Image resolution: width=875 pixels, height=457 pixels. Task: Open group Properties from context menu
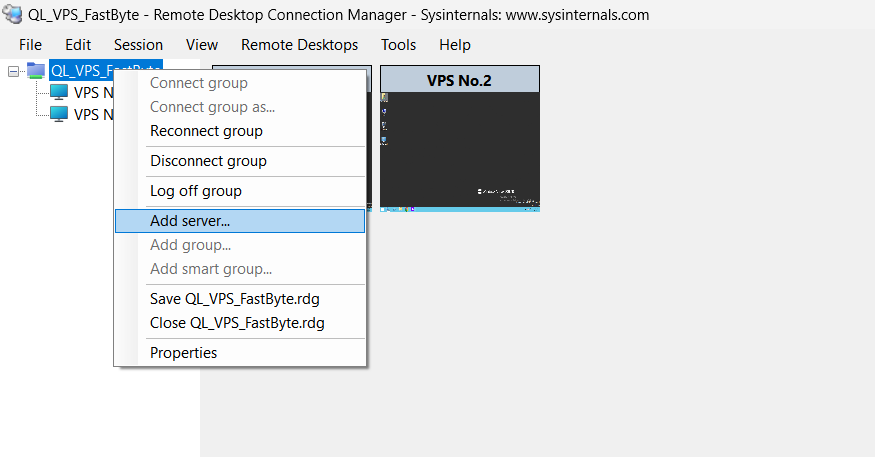coord(240,353)
